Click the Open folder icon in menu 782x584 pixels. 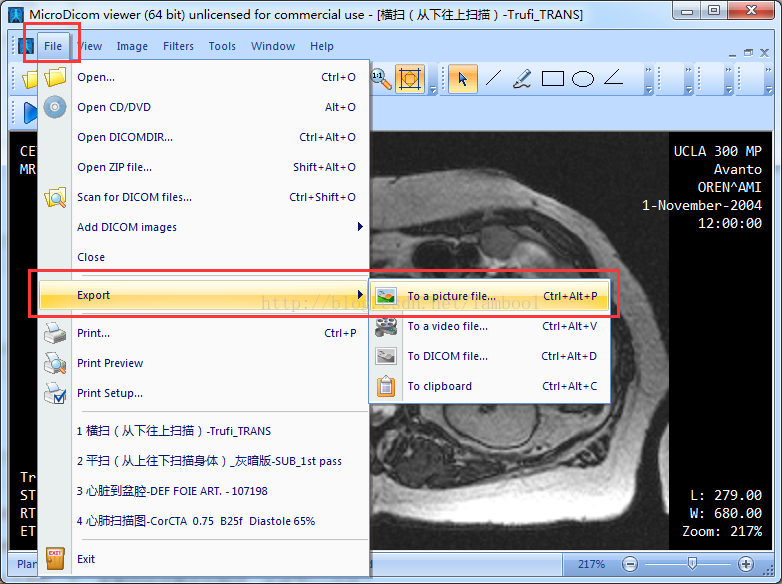(55, 77)
